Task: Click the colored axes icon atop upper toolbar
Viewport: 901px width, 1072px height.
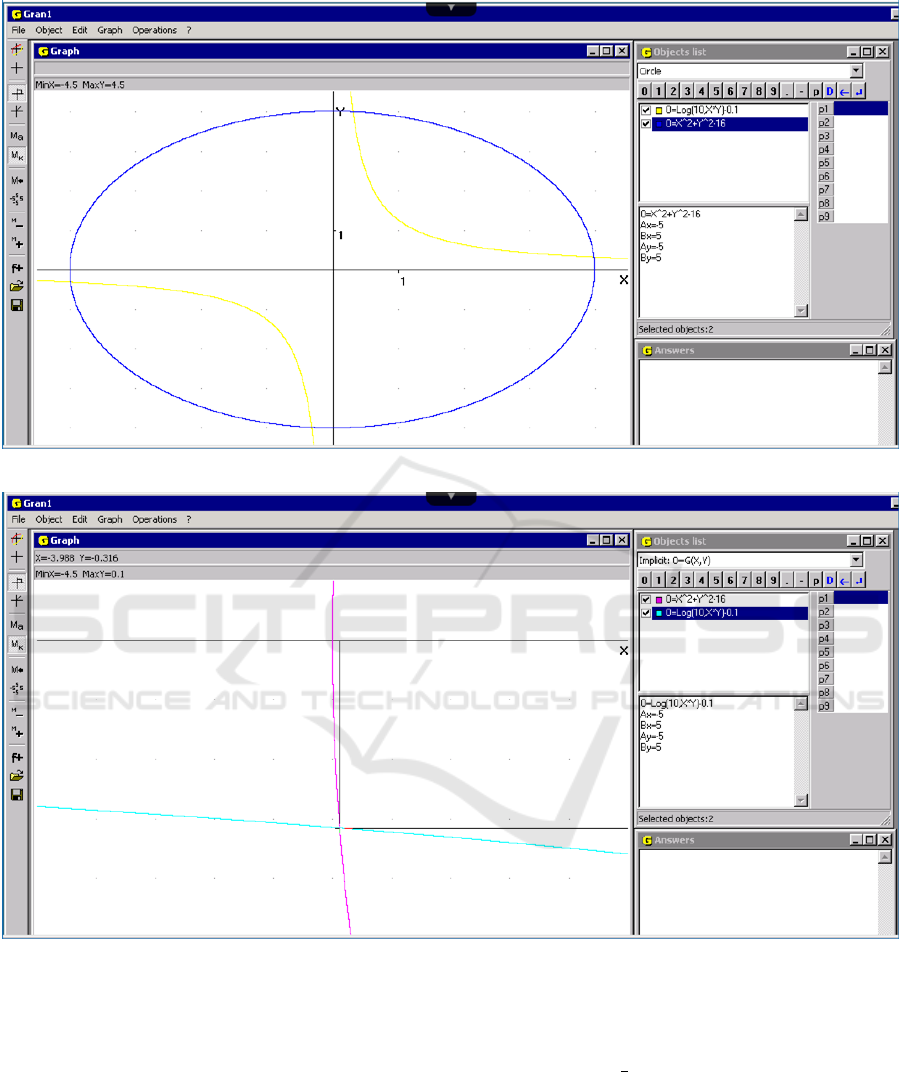Action: [x=17, y=48]
